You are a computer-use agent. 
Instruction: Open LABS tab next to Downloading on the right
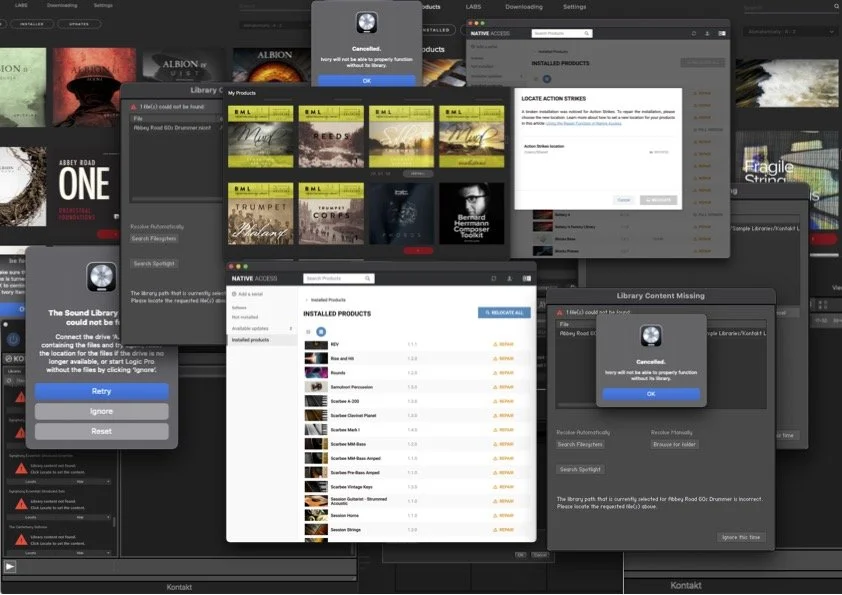473,7
